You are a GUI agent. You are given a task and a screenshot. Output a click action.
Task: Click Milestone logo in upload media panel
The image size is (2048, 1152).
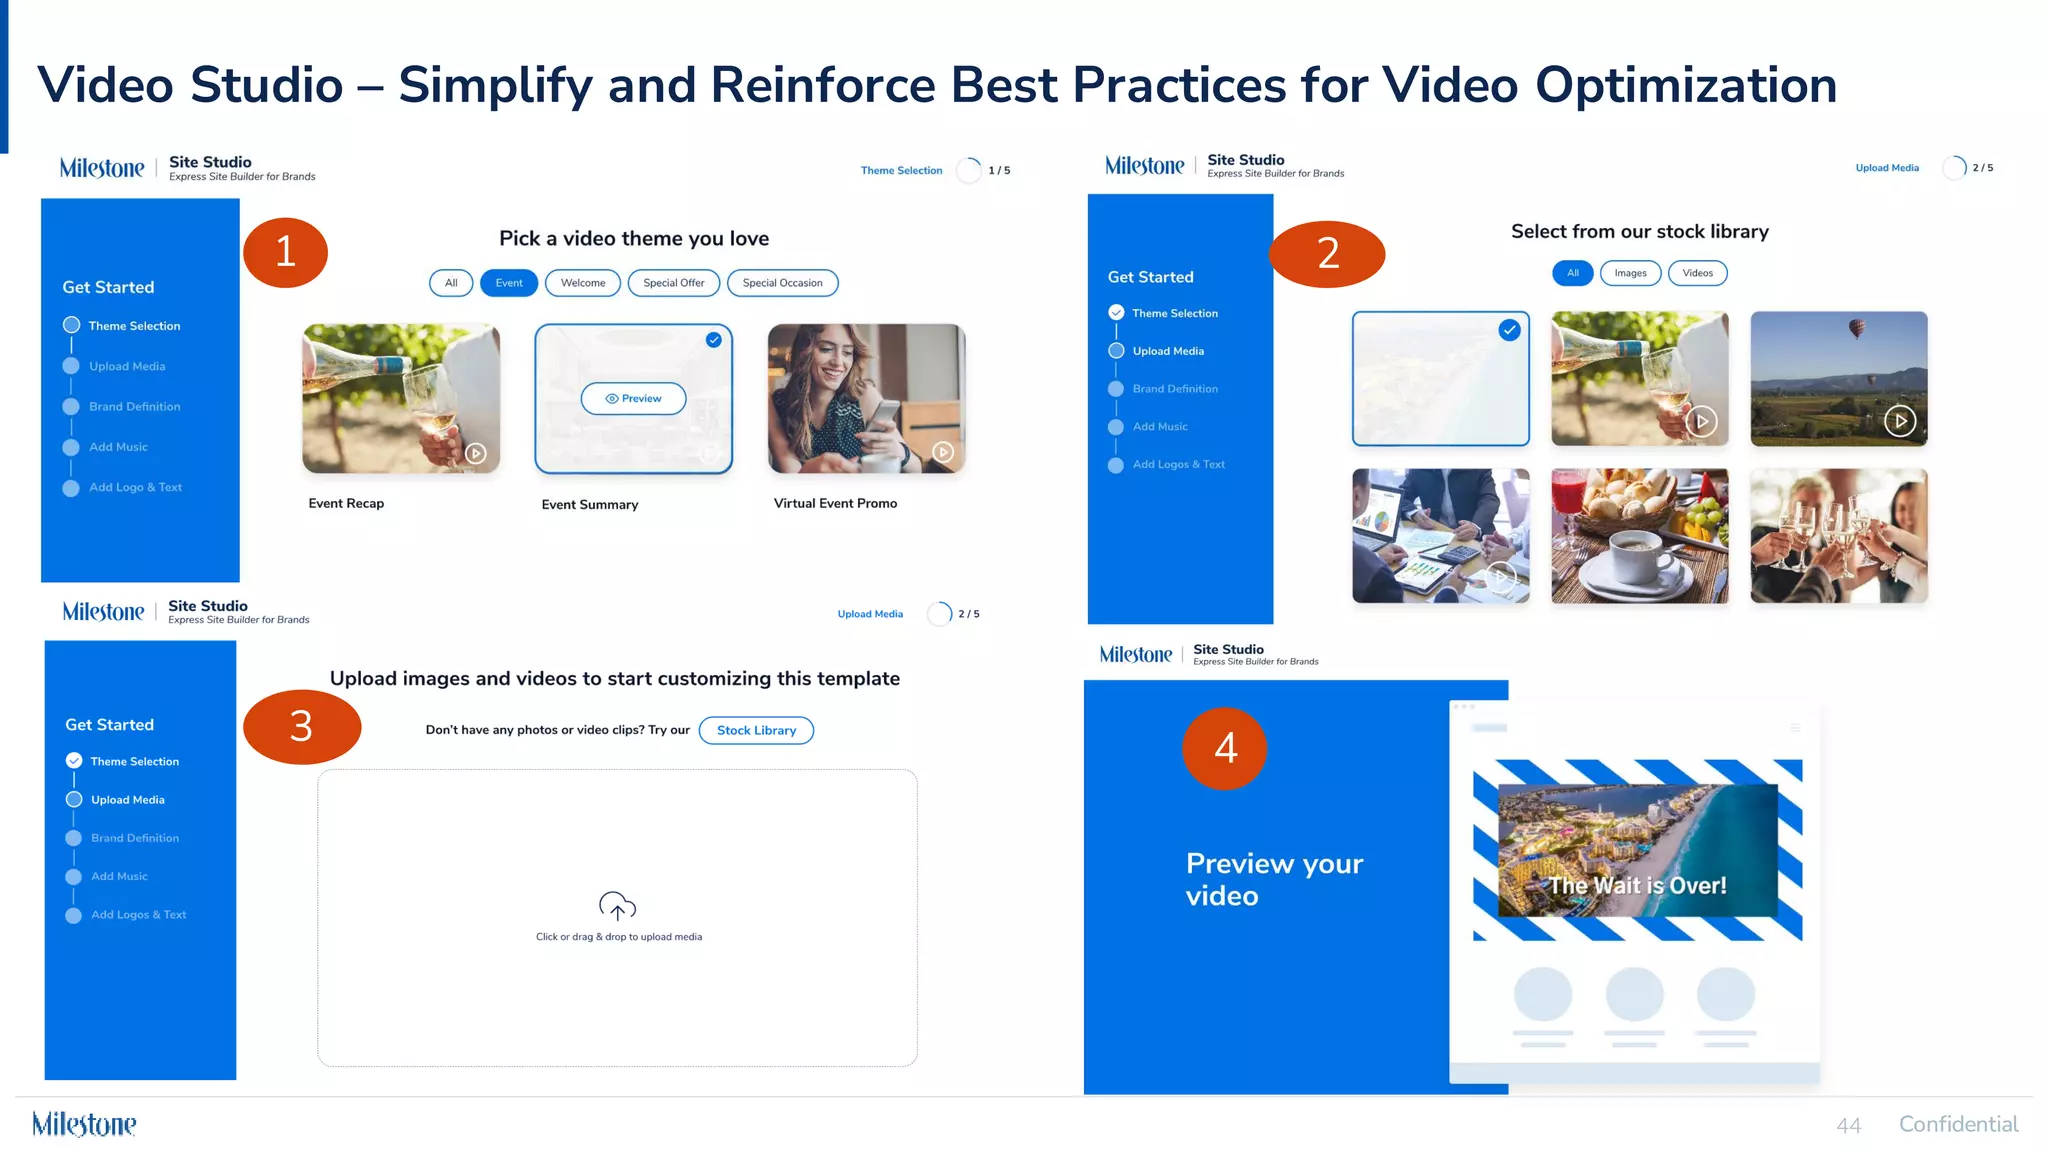103,612
